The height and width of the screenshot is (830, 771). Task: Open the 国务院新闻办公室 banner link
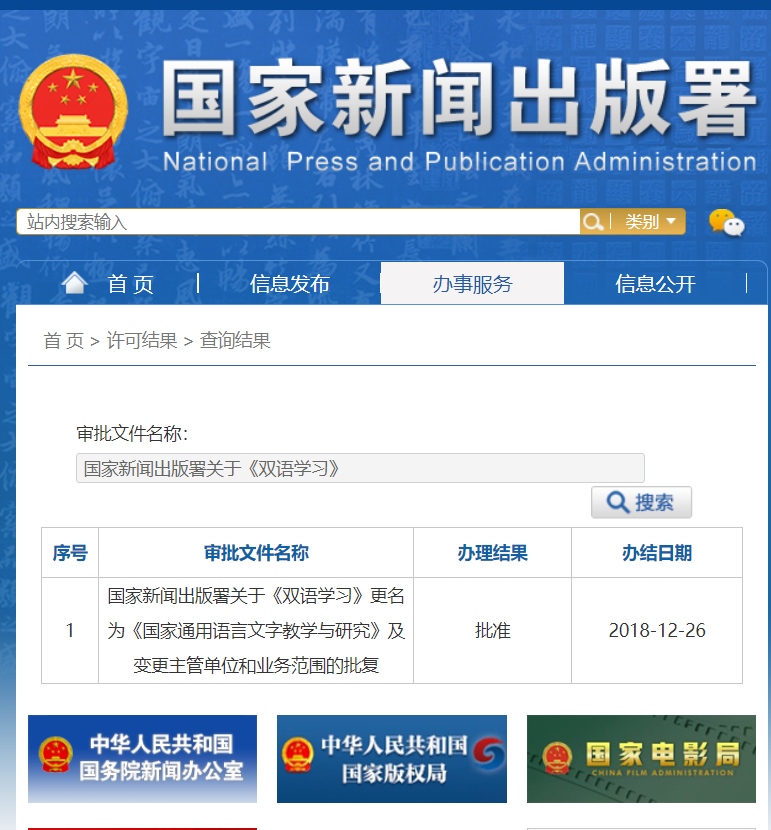pyautogui.click(x=142, y=759)
